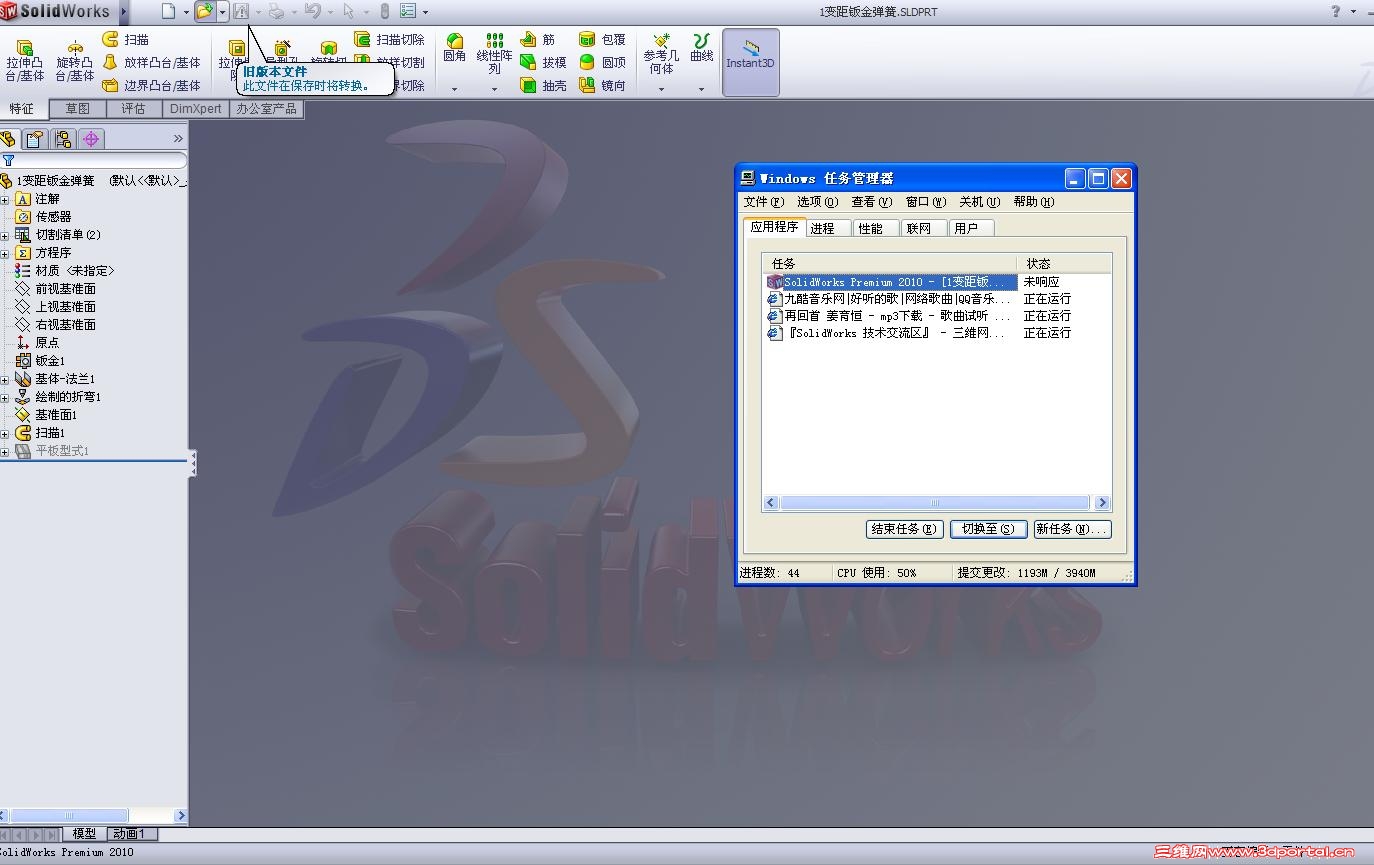Screen dimensions: 1374x865
Task: Expand the 注解 annotations tree node
Action: [5, 199]
